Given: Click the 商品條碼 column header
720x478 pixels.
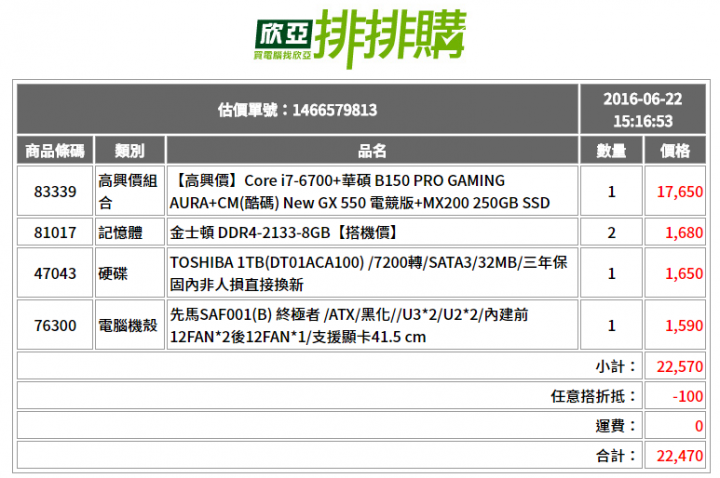Looking at the screenshot, I should [x=55, y=151].
